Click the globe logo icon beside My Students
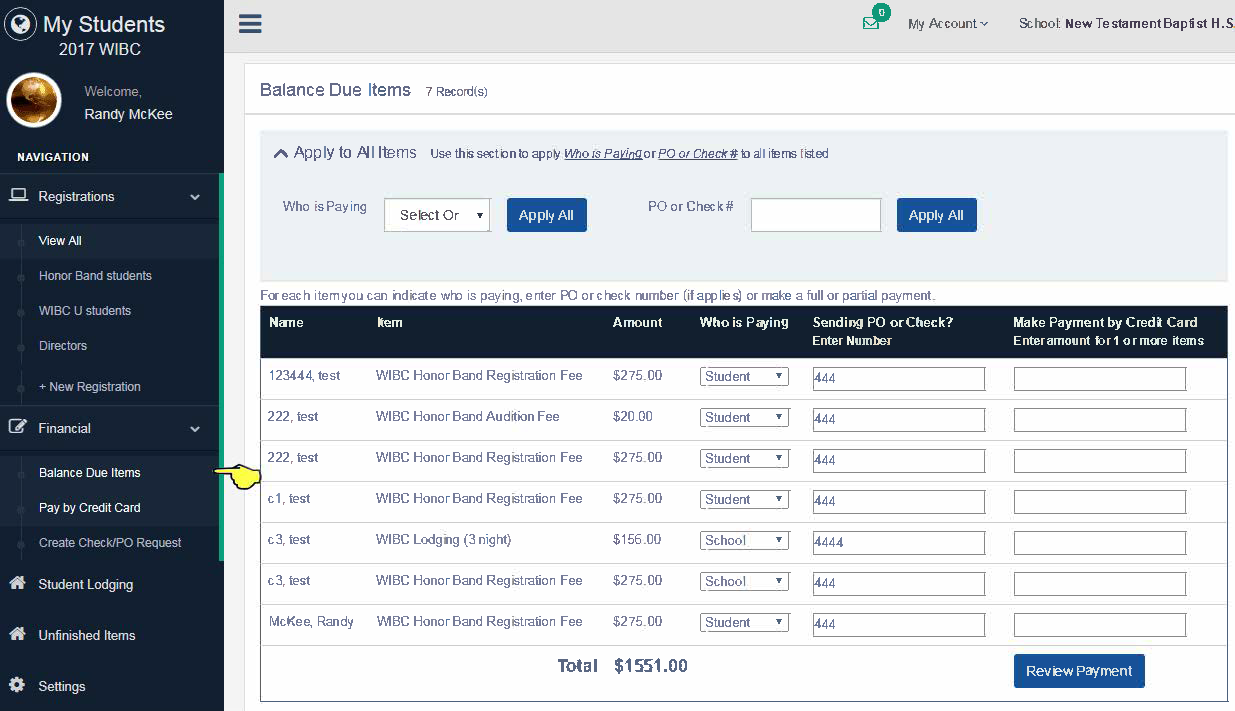Viewport: 1235px width, 711px height. (21, 24)
